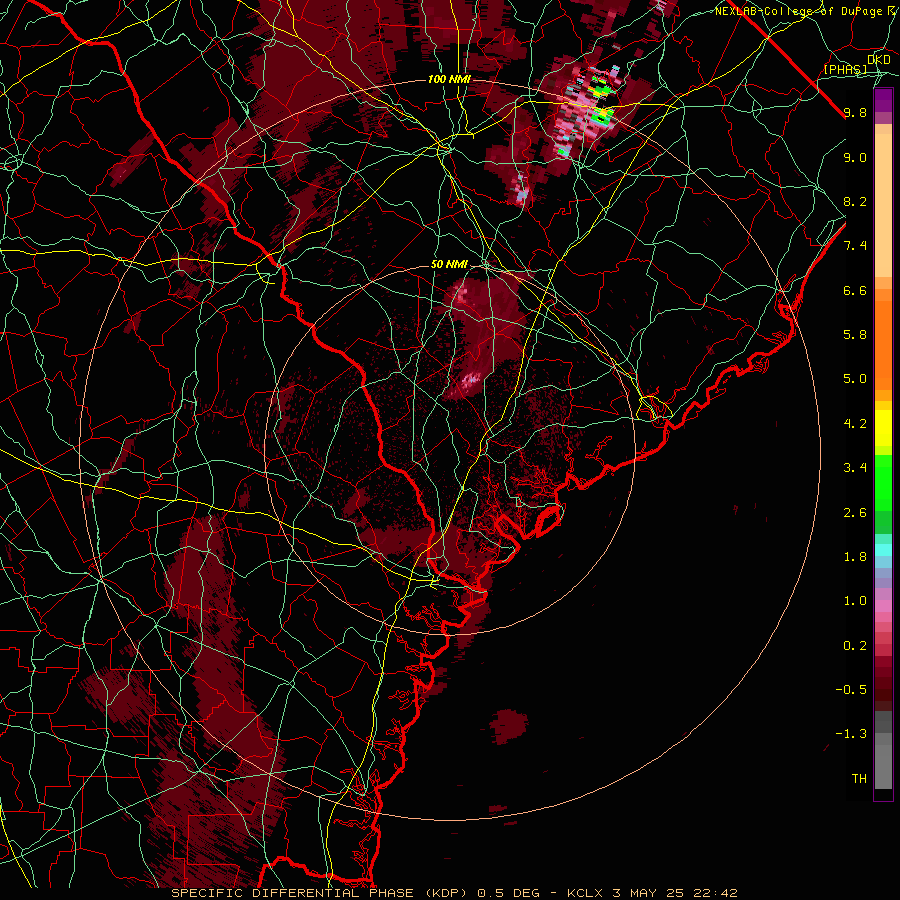
Task: Click the 3.4 value on the scale
Action: click(x=855, y=468)
